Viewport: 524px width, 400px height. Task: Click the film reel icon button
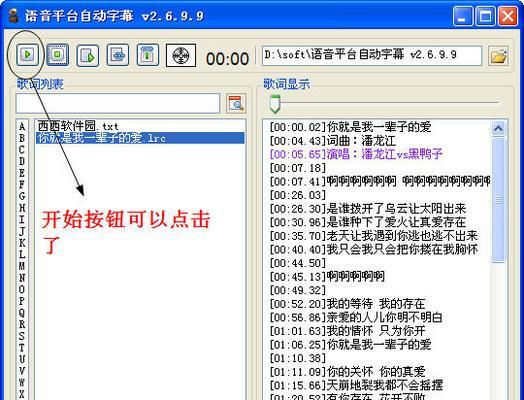point(181,55)
